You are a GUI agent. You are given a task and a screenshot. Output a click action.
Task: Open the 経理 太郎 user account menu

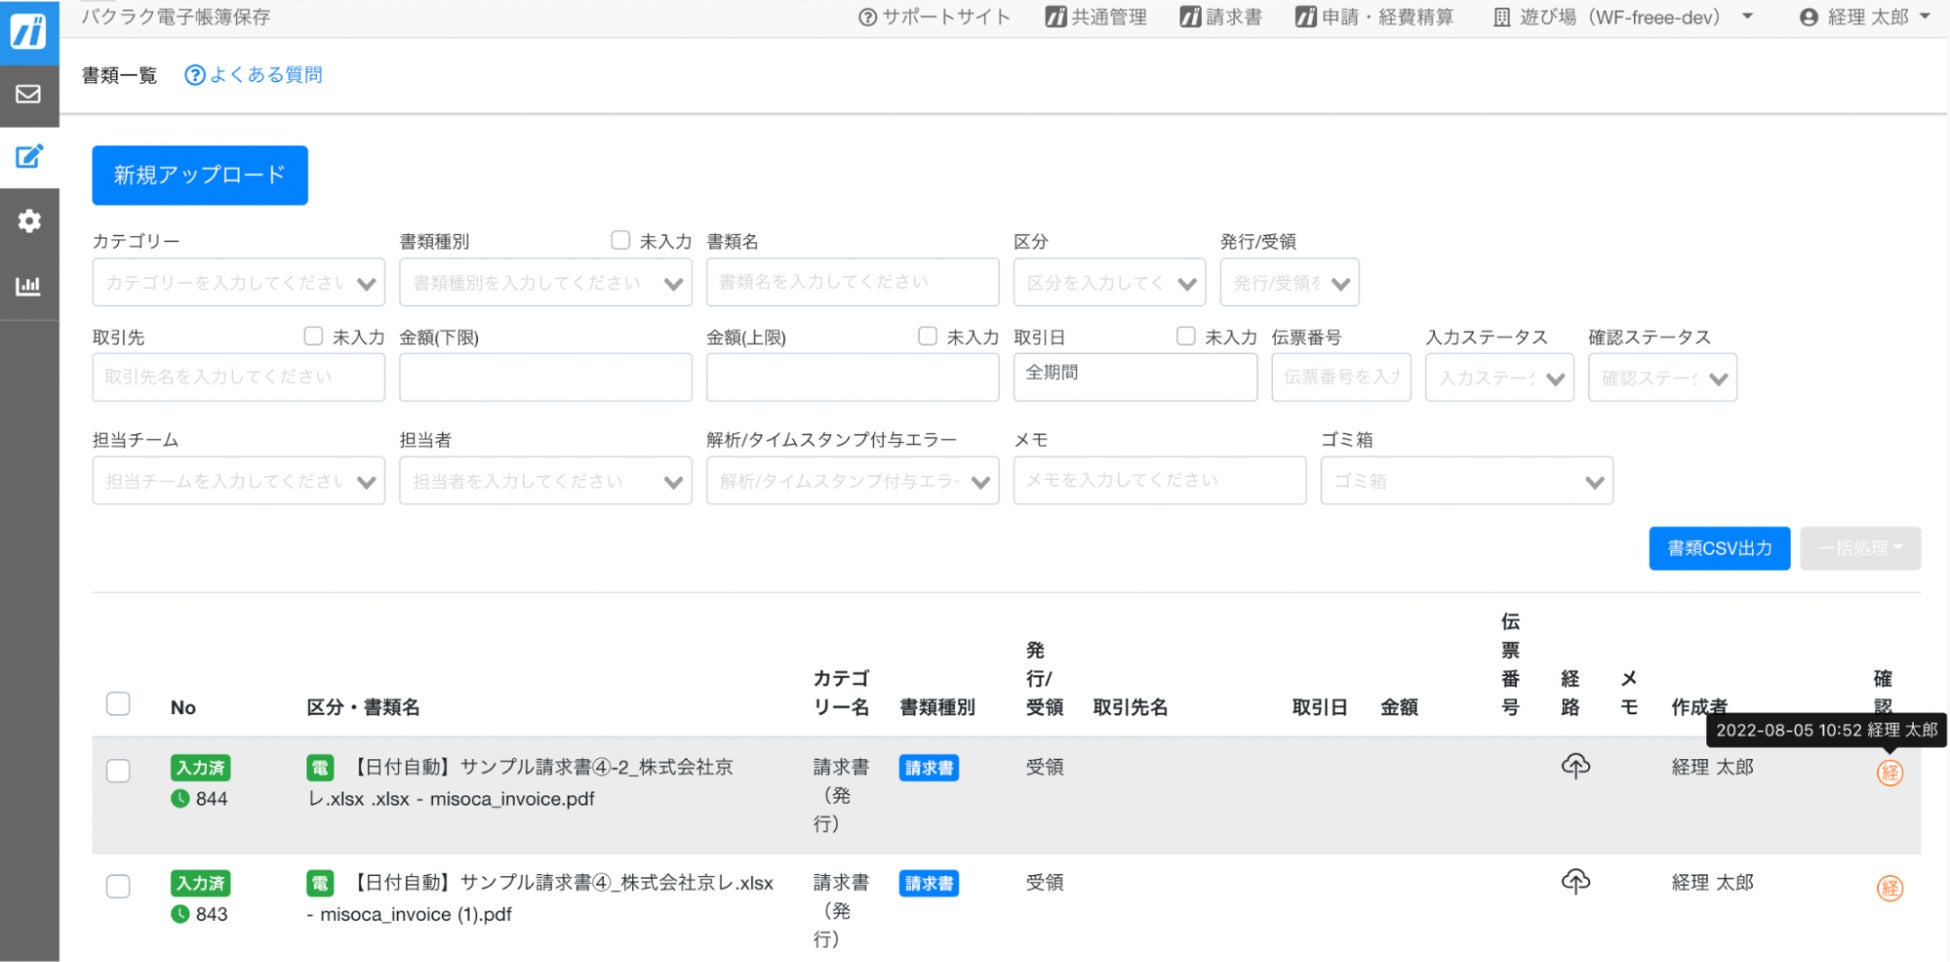(x=1865, y=17)
